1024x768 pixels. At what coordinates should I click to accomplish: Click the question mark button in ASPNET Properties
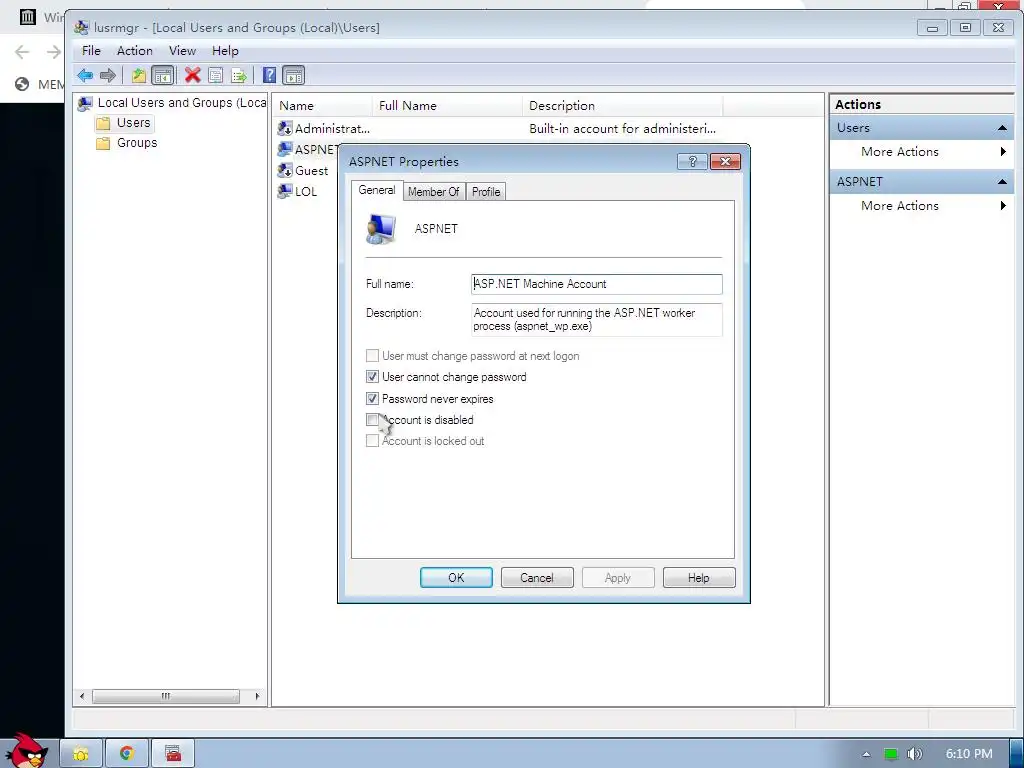click(692, 161)
